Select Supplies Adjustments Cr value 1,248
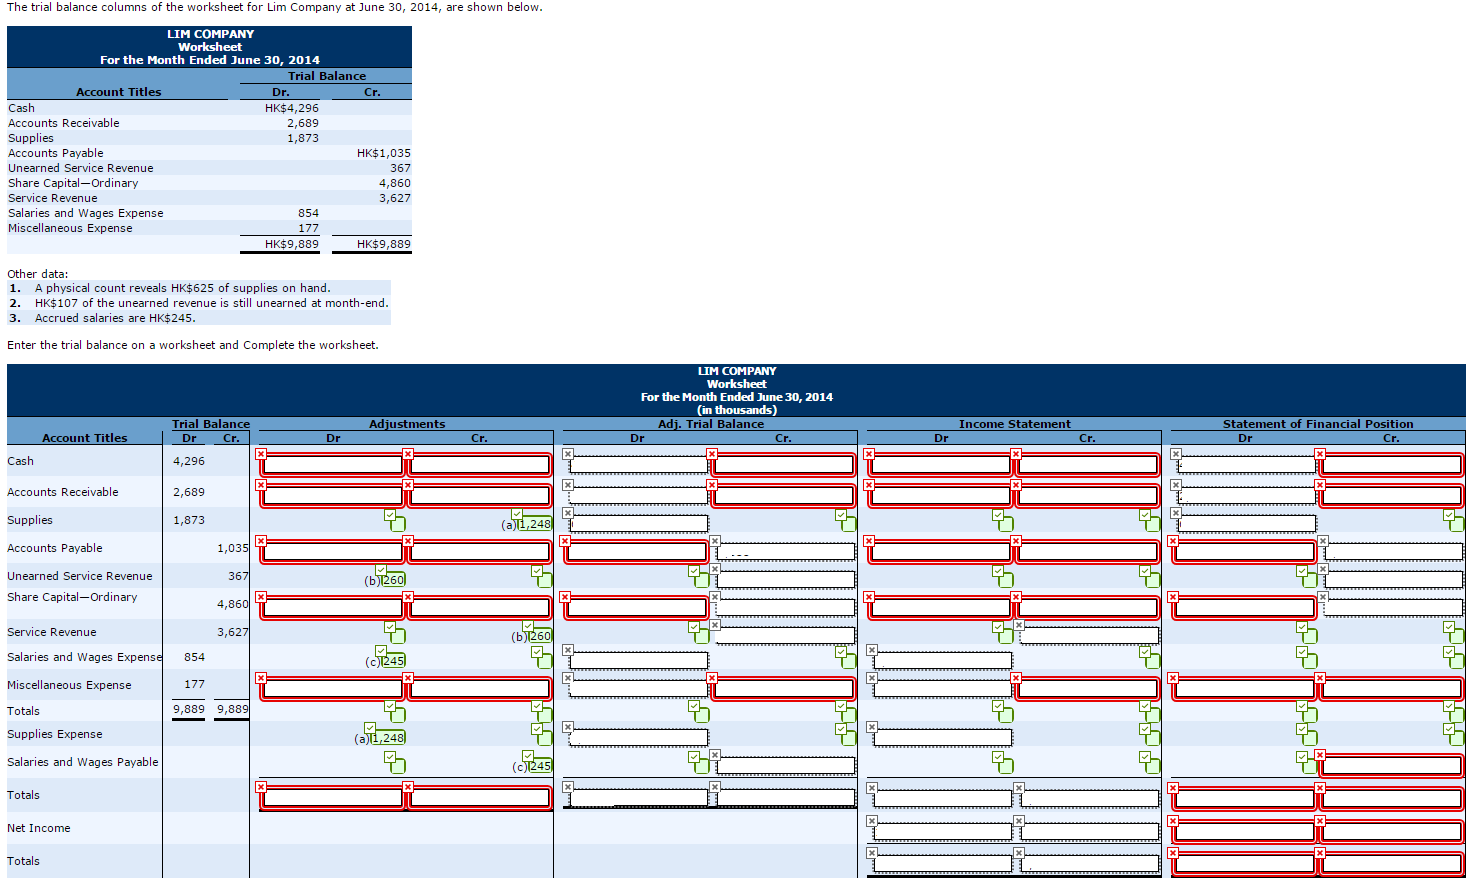 (x=534, y=524)
